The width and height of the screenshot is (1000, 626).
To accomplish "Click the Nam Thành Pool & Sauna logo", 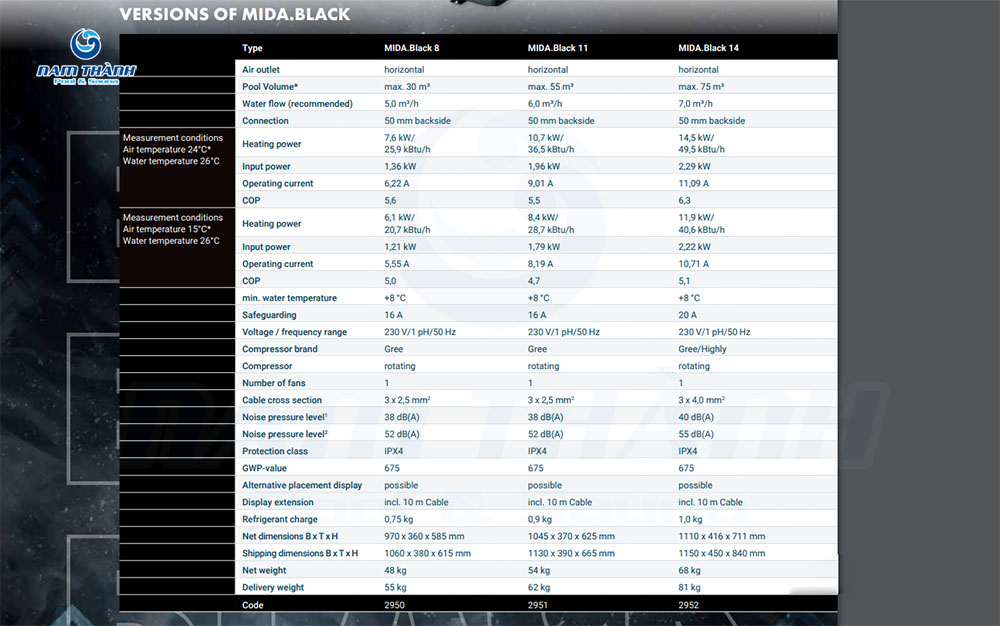I will (85, 57).
